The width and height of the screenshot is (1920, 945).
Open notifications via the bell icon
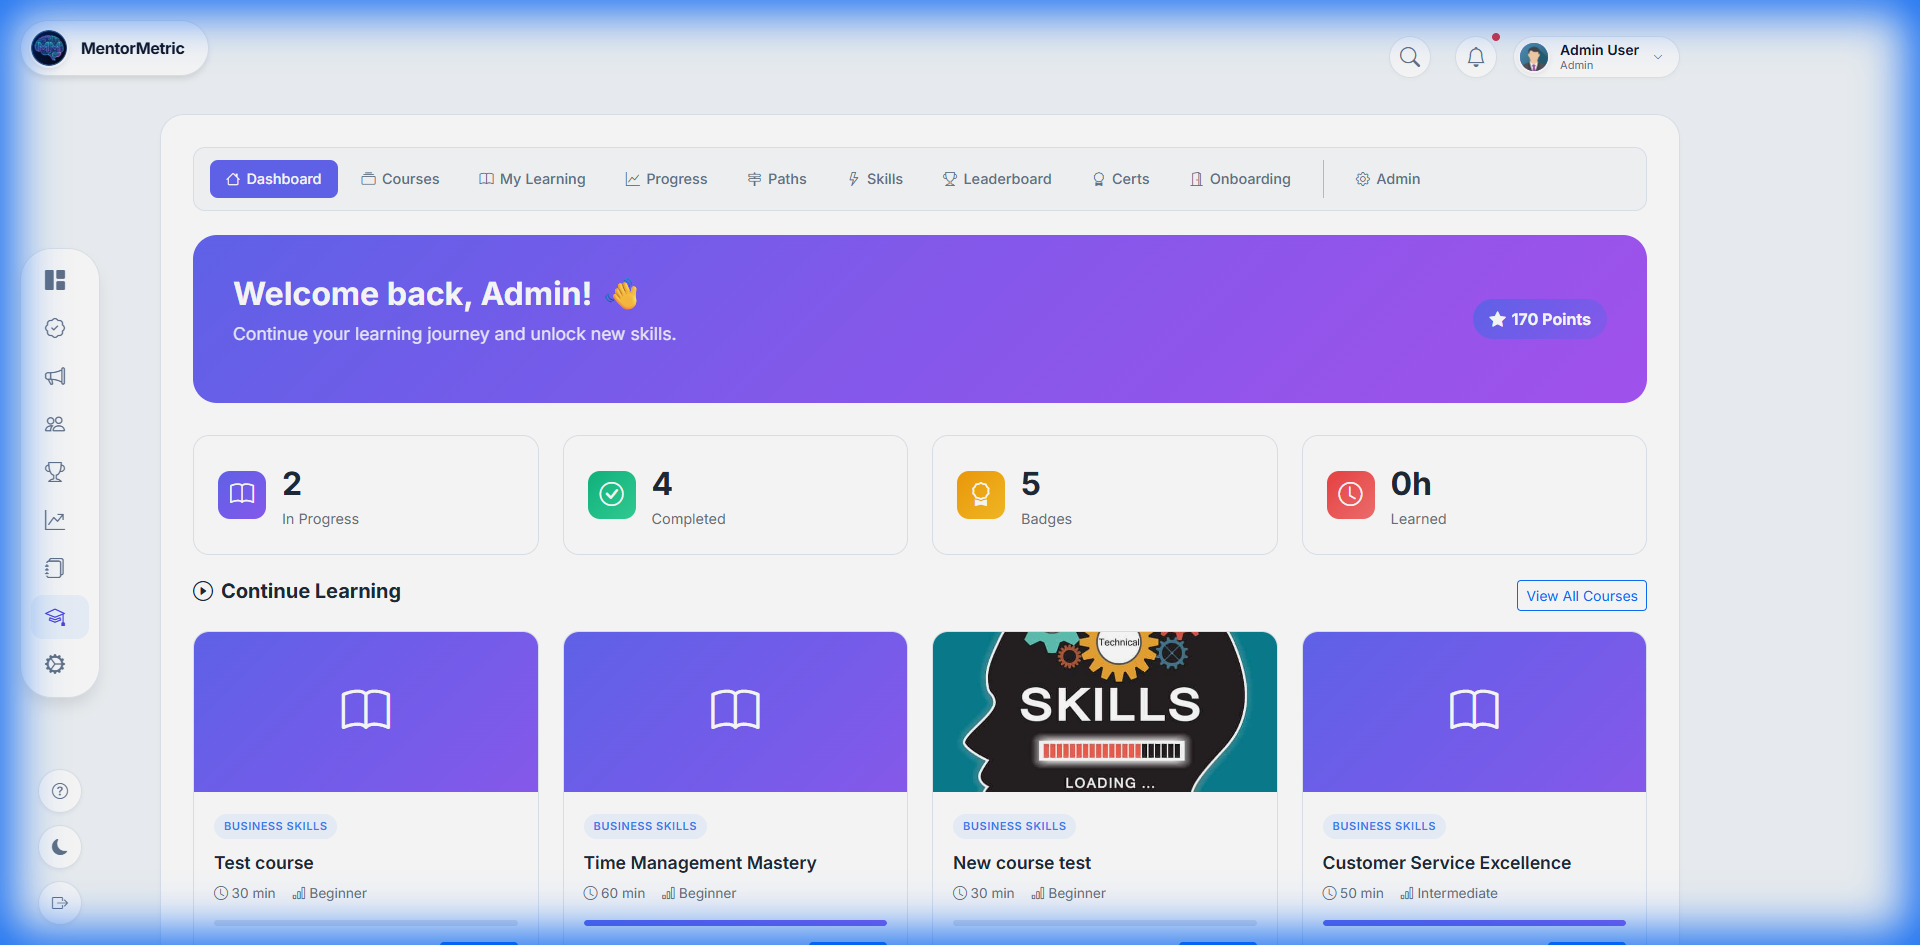1475,57
